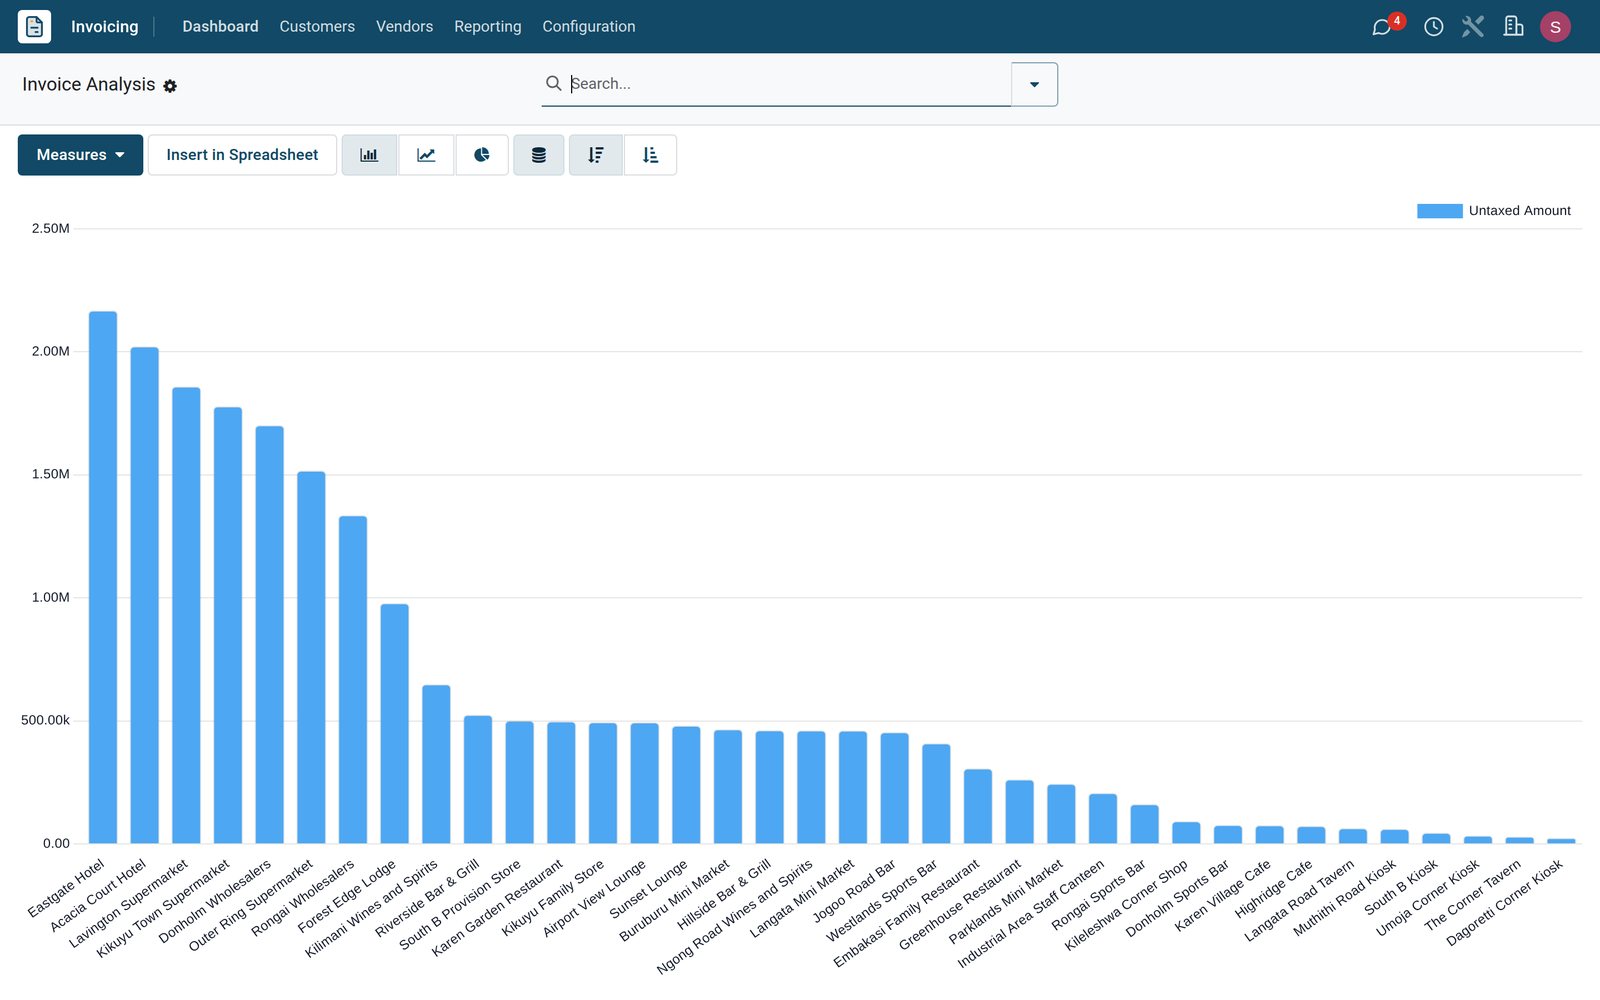Focus the Search input field
The image size is (1600, 1000).
click(788, 84)
